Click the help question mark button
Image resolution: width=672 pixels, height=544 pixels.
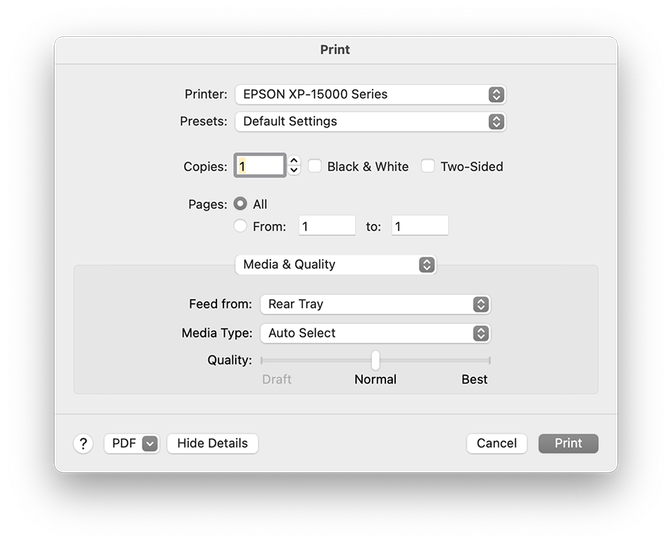[x=84, y=443]
